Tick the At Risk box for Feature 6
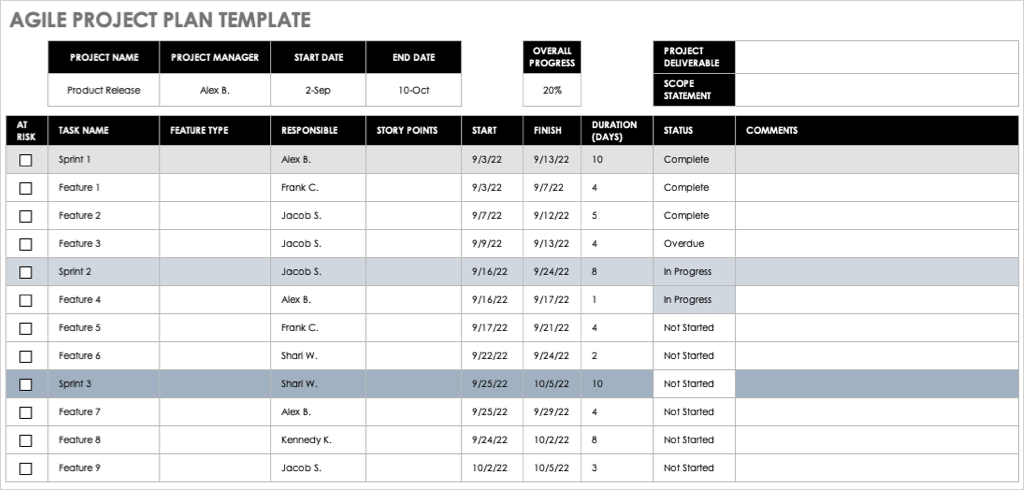Viewport: 1024px width, 490px height. (26, 356)
